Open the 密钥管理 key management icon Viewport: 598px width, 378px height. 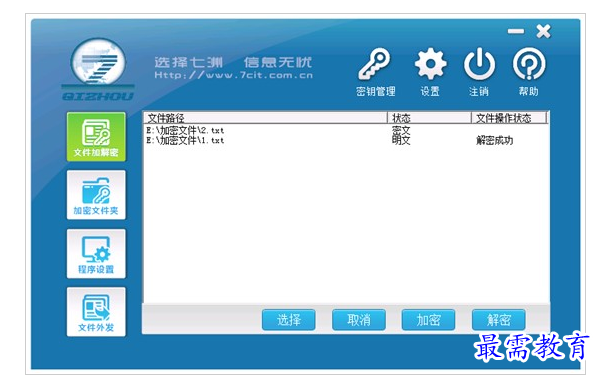point(375,72)
